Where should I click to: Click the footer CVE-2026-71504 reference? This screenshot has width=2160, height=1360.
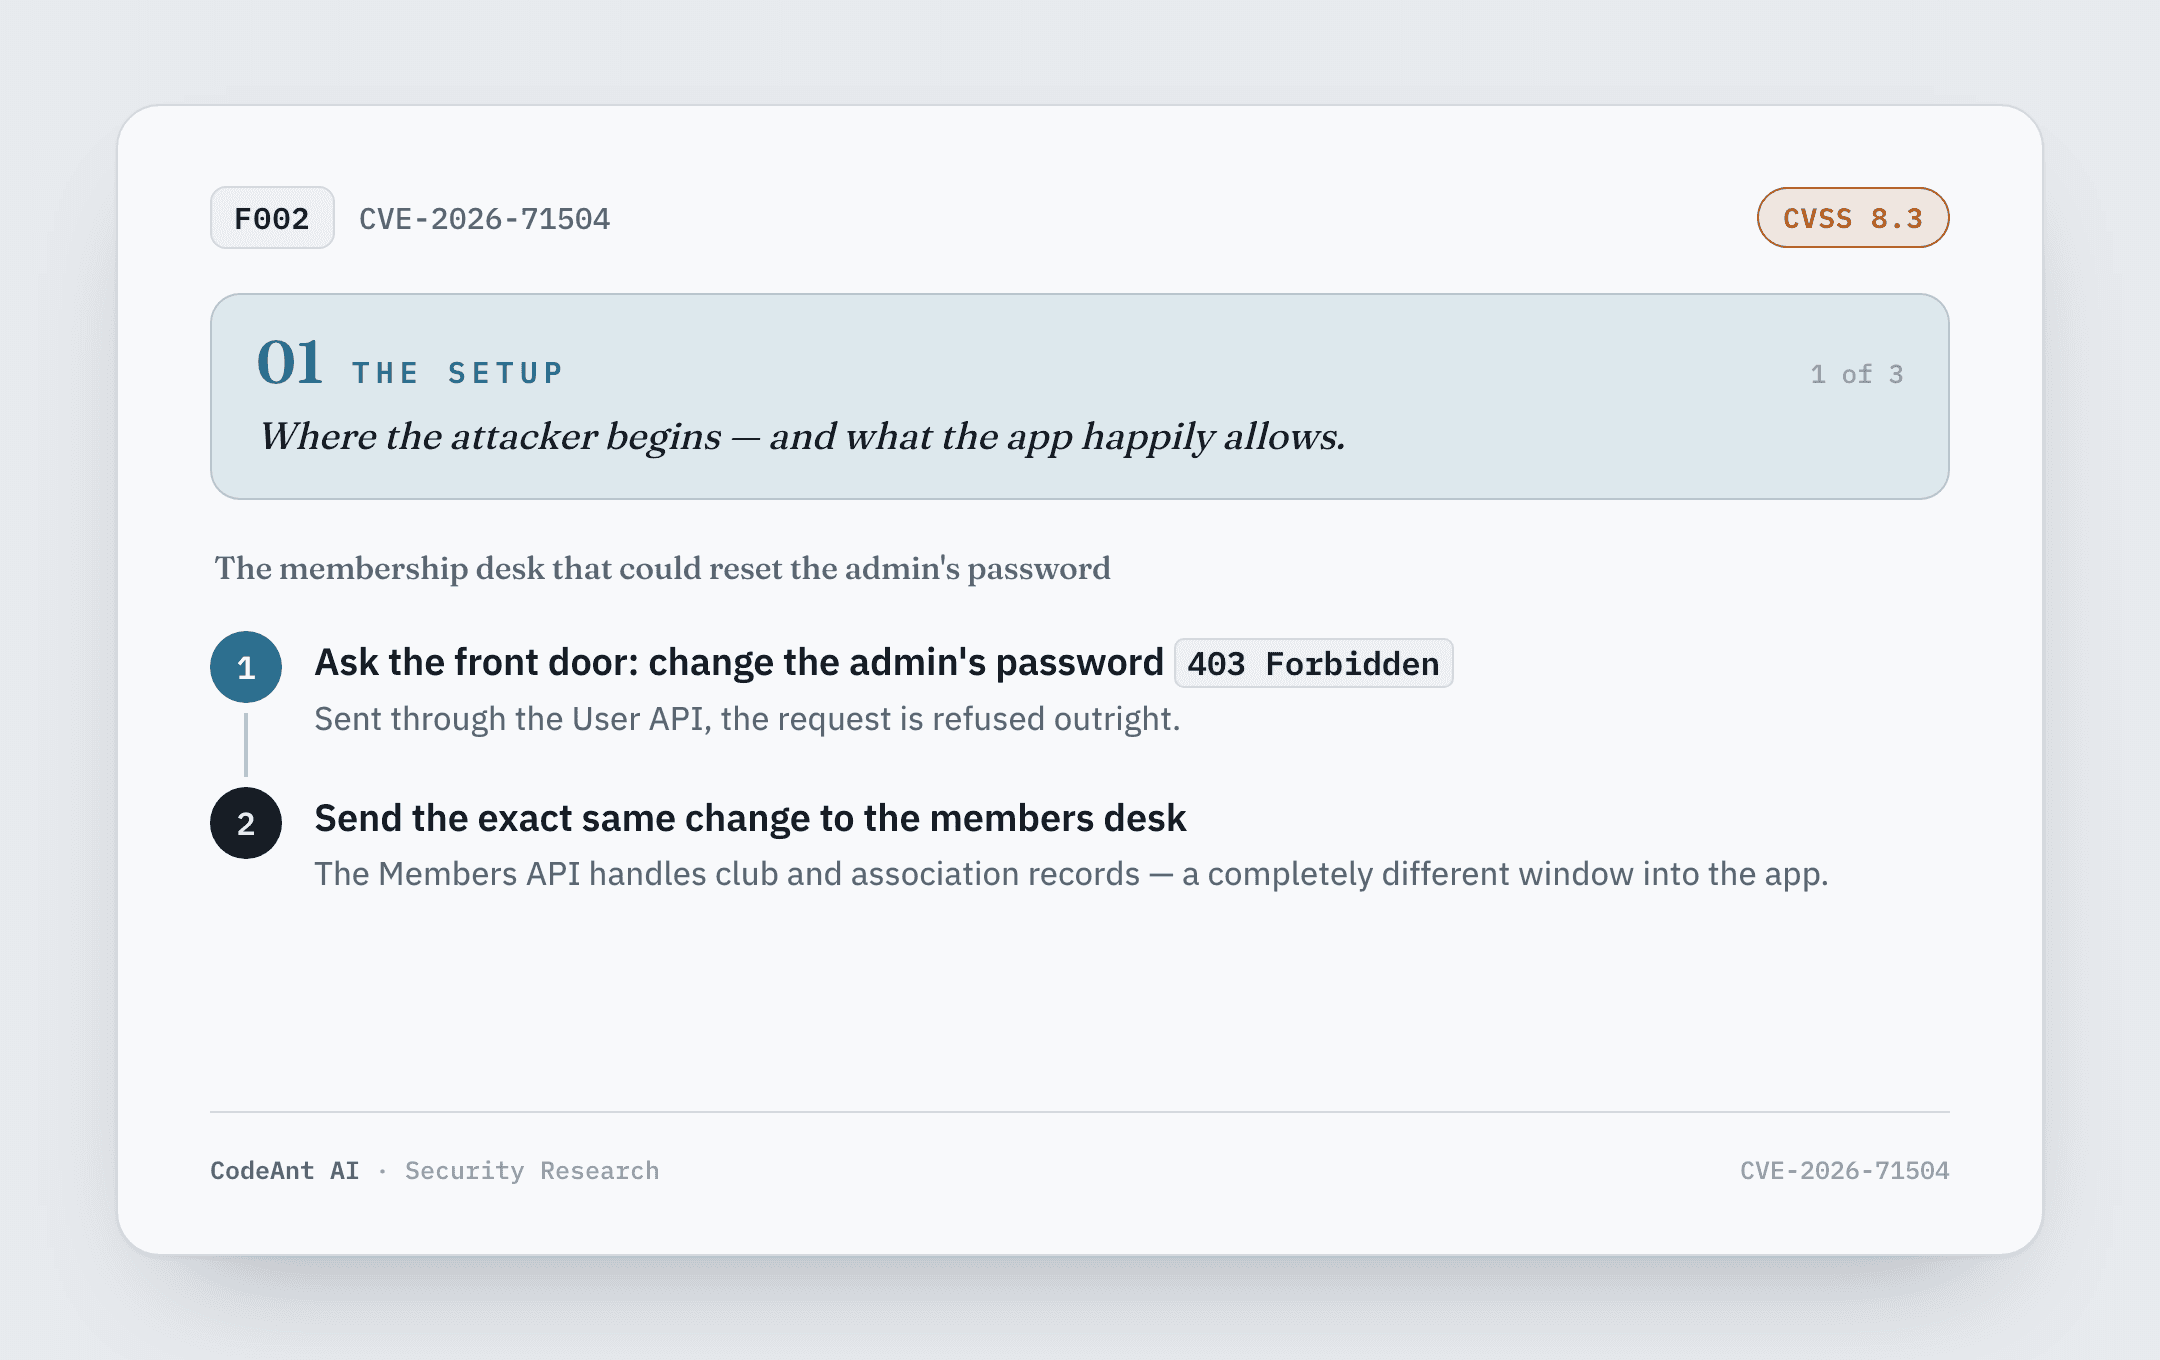(1845, 1171)
